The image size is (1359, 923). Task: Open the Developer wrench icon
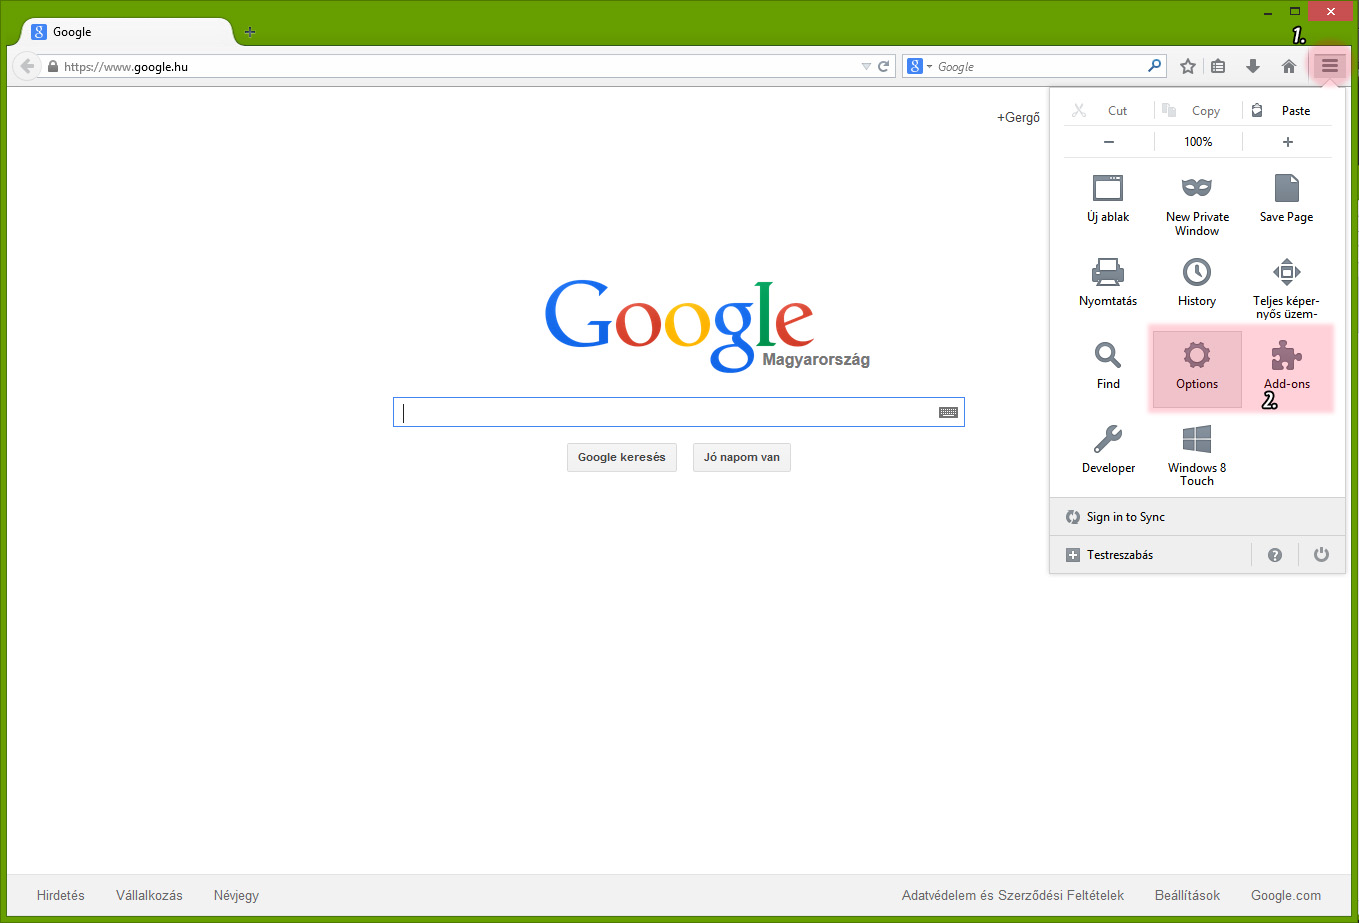click(1108, 439)
